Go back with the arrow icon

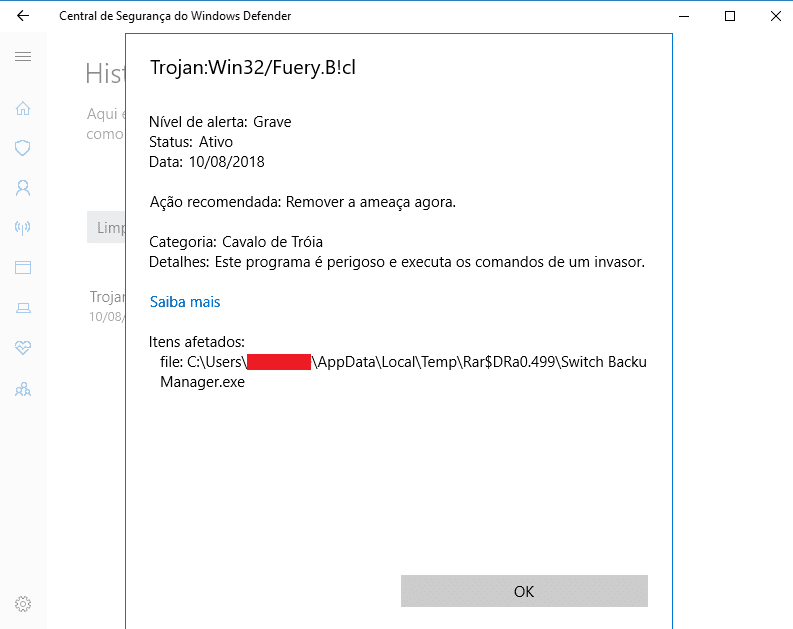click(x=23, y=16)
